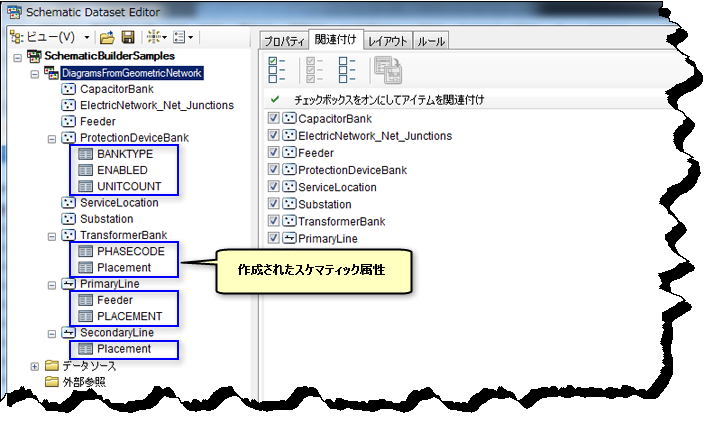Select SchematicBuilderSamples dataset icon in tree
Viewport: 720px width, 438px height.
pos(34,56)
